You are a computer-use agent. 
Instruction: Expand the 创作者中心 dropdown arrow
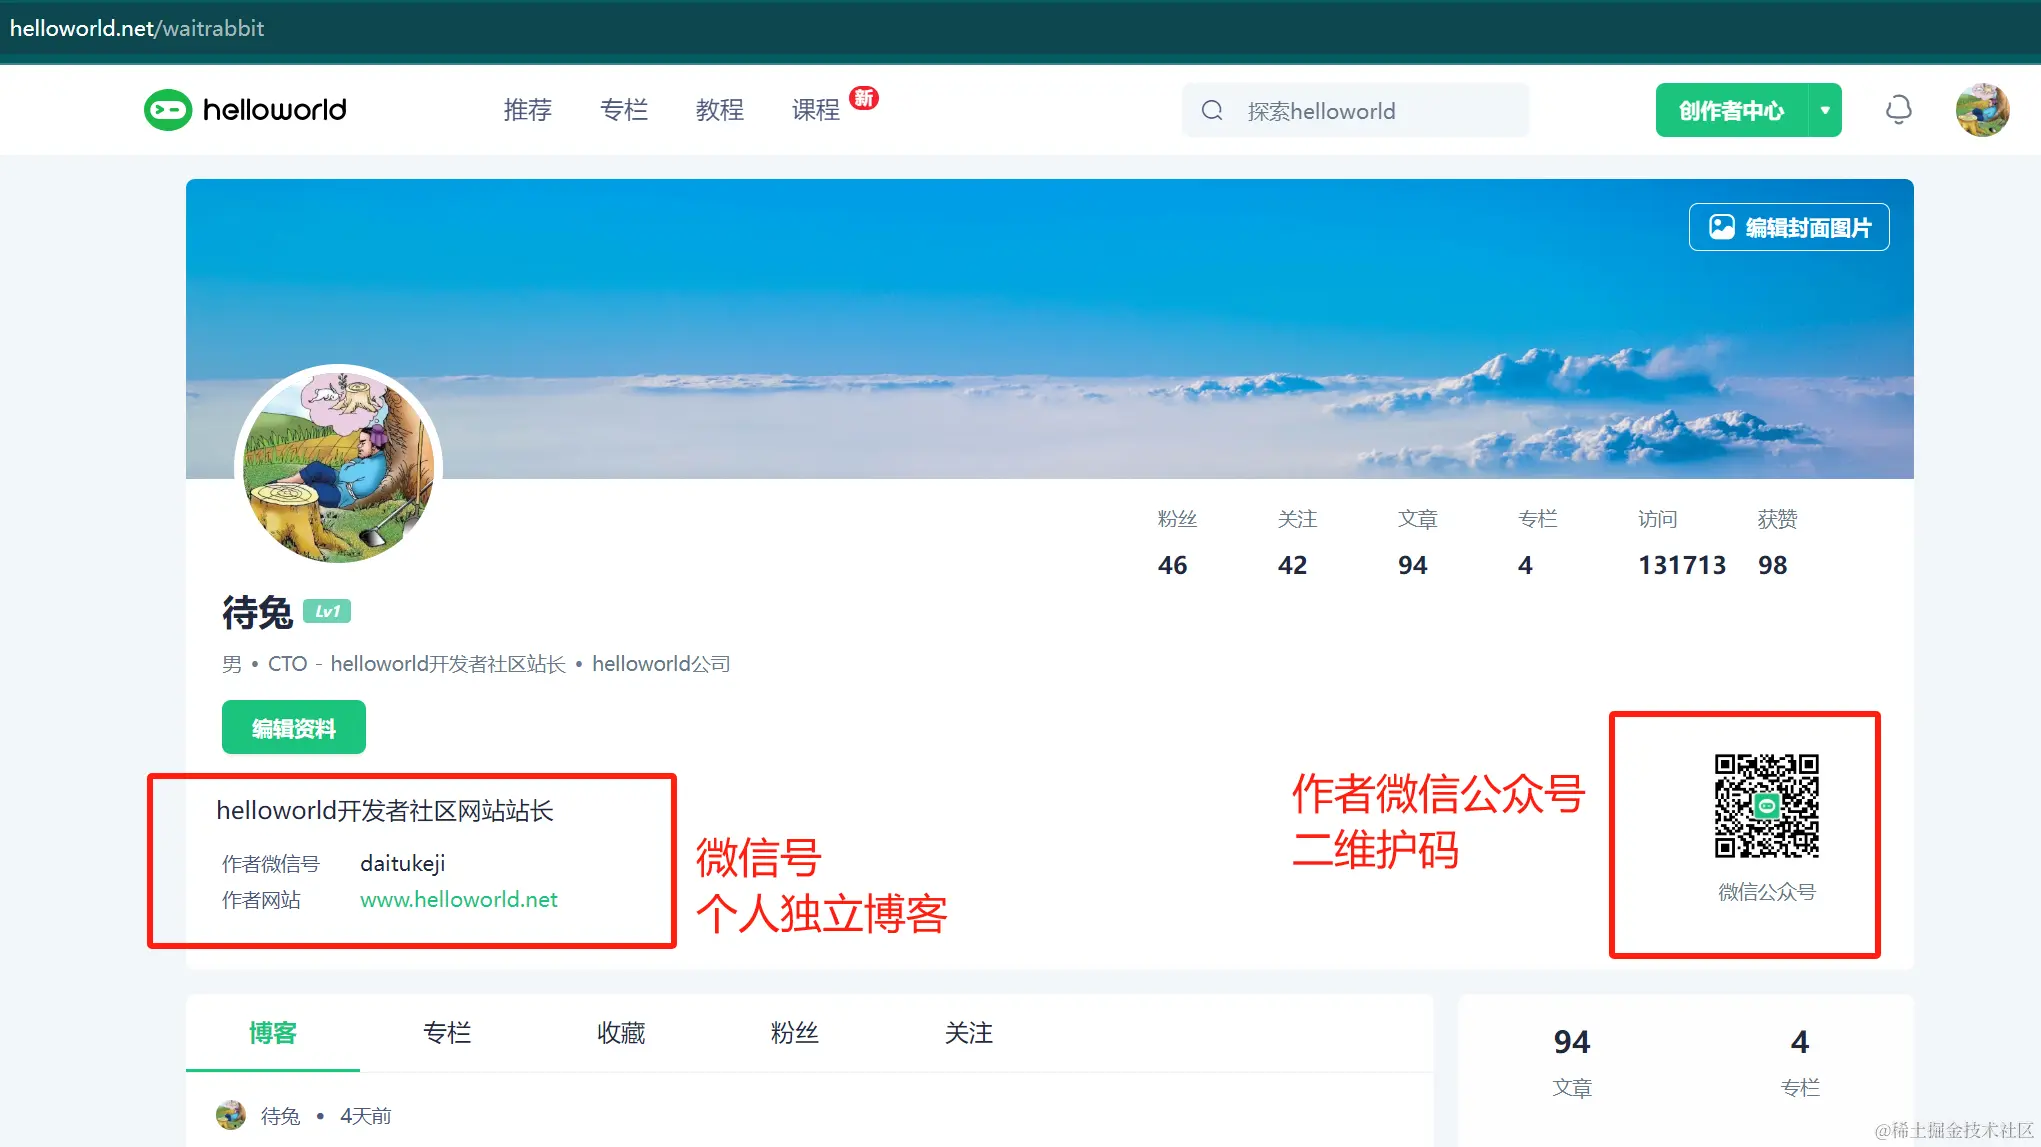coord(1825,110)
